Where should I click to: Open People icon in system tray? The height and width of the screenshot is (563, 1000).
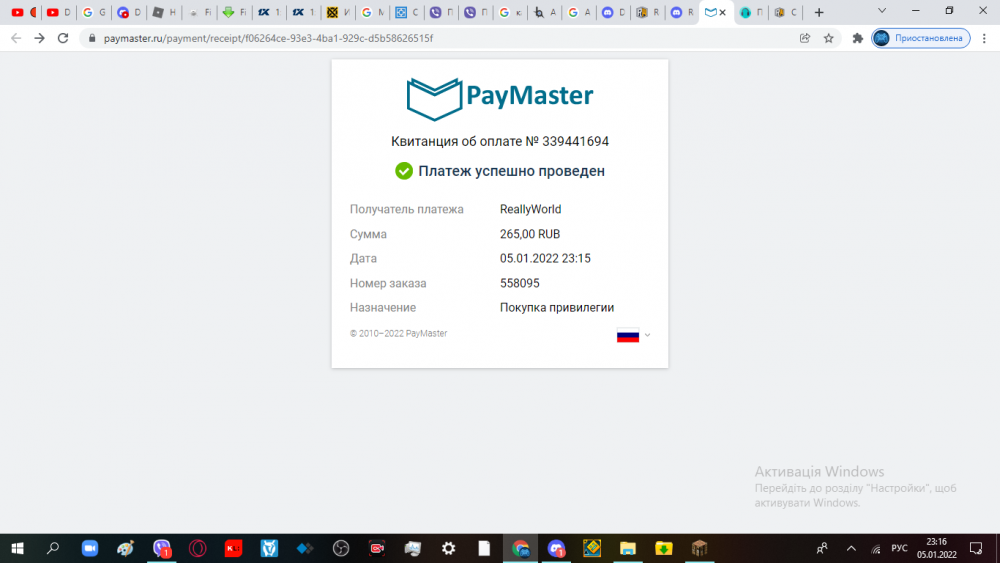(822, 548)
